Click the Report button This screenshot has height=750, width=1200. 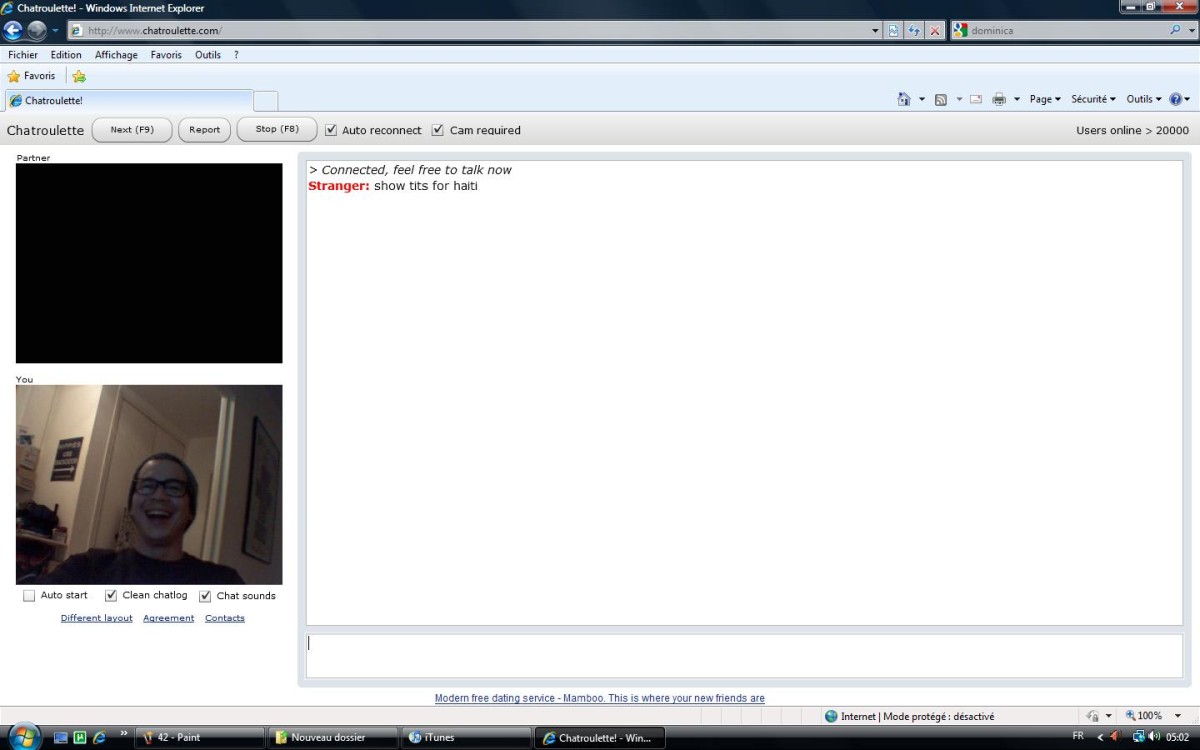[x=204, y=130]
